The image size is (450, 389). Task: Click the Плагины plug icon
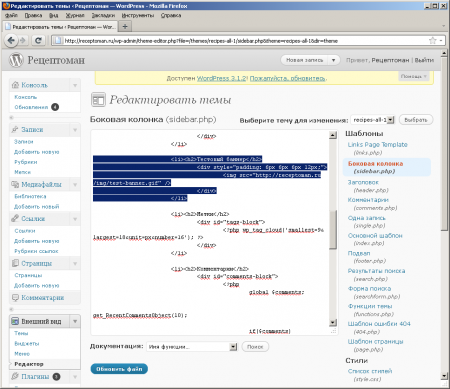15,376
